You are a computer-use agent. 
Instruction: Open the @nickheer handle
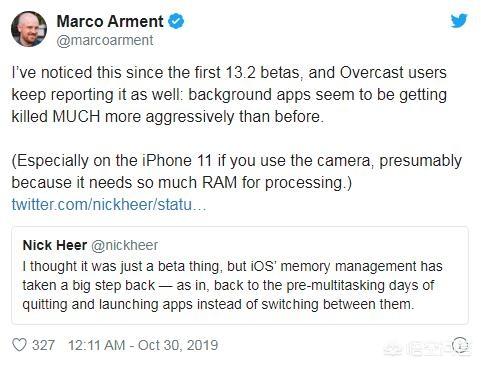[124, 245]
